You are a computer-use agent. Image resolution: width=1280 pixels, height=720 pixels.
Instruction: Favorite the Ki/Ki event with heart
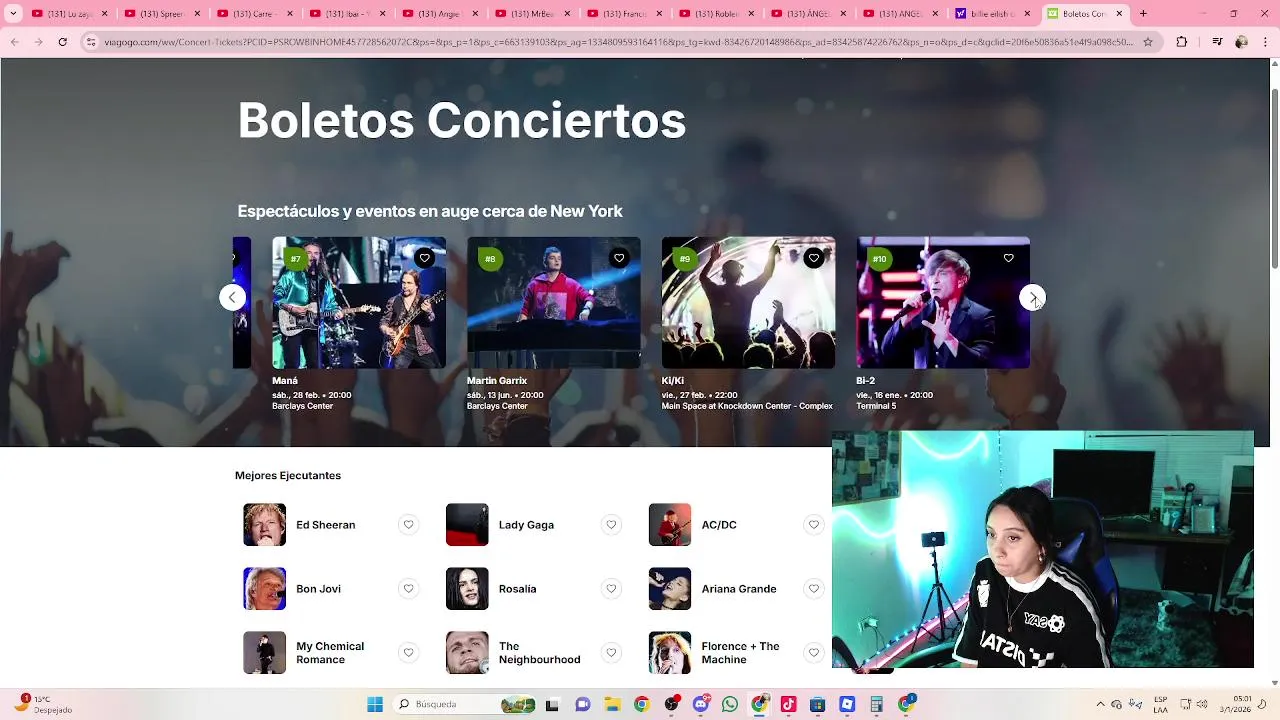814,258
